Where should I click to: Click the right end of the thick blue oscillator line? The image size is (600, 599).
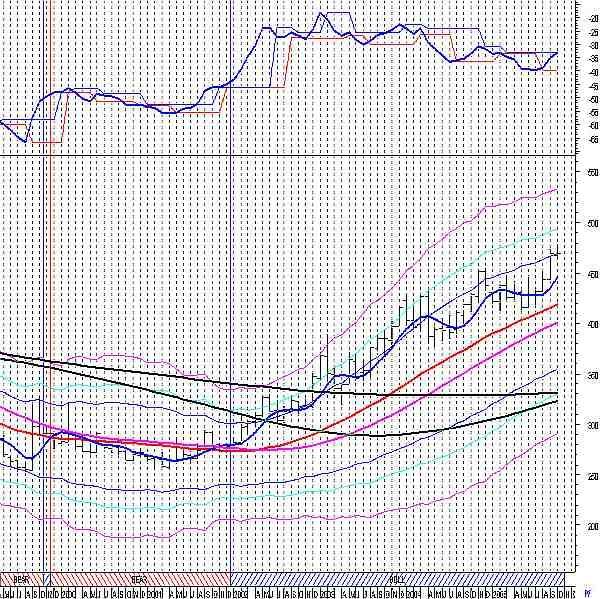tap(556, 53)
